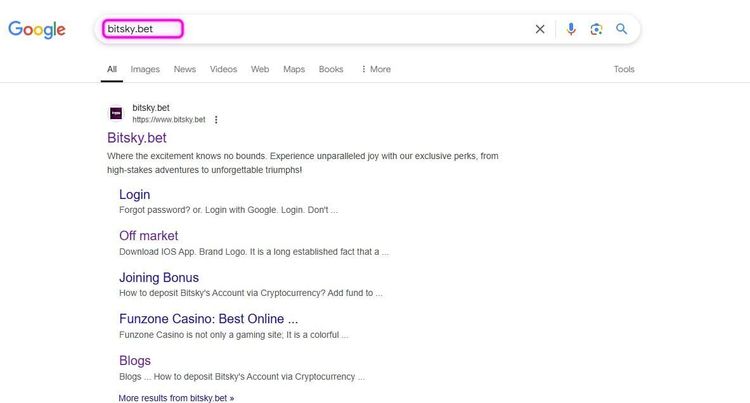Viewport: 750px width, 403px height.
Task: Switch to the Maps tab
Action: click(x=294, y=69)
